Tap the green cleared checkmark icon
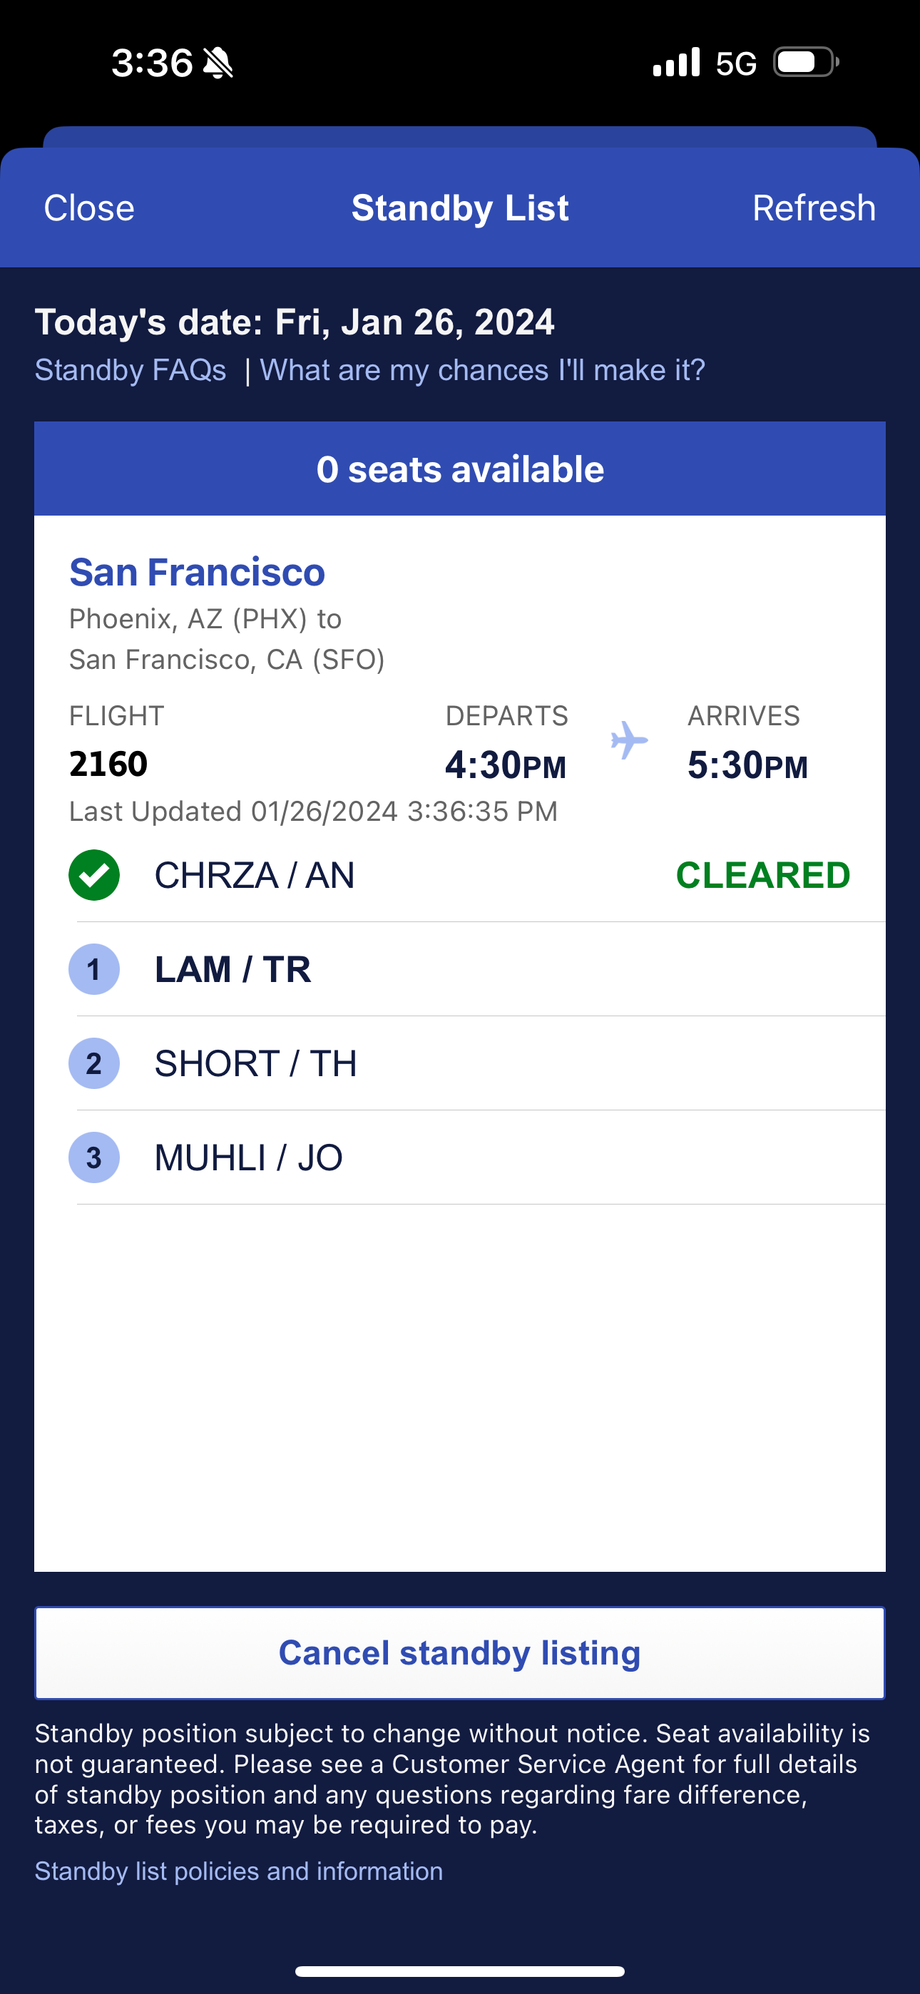 tap(94, 875)
